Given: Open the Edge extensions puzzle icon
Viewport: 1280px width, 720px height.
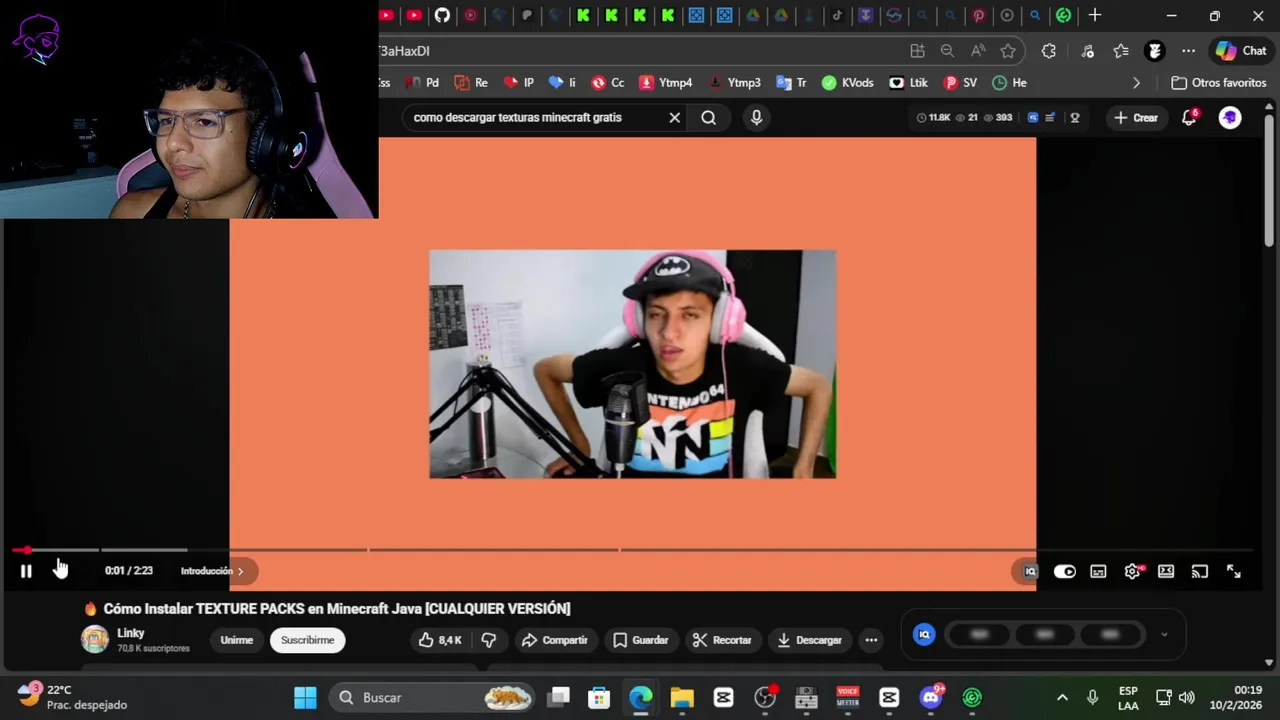Looking at the screenshot, I should (1048, 51).
